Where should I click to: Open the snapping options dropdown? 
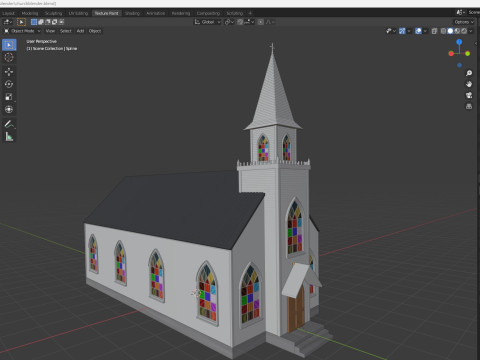point(249,22)
